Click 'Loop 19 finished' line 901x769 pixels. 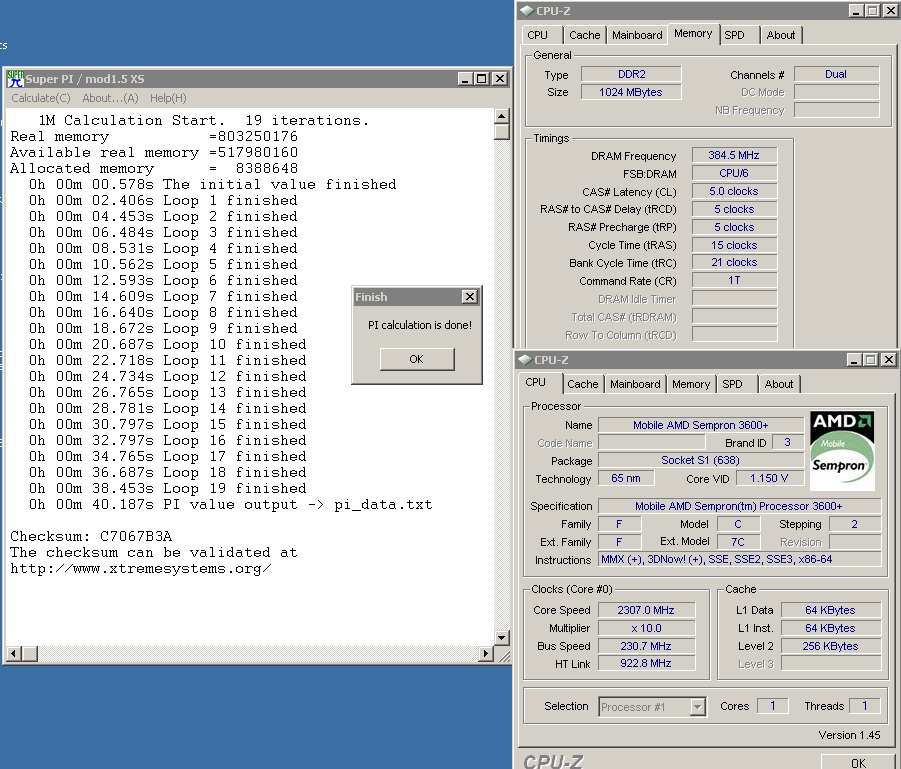[168, 489]
